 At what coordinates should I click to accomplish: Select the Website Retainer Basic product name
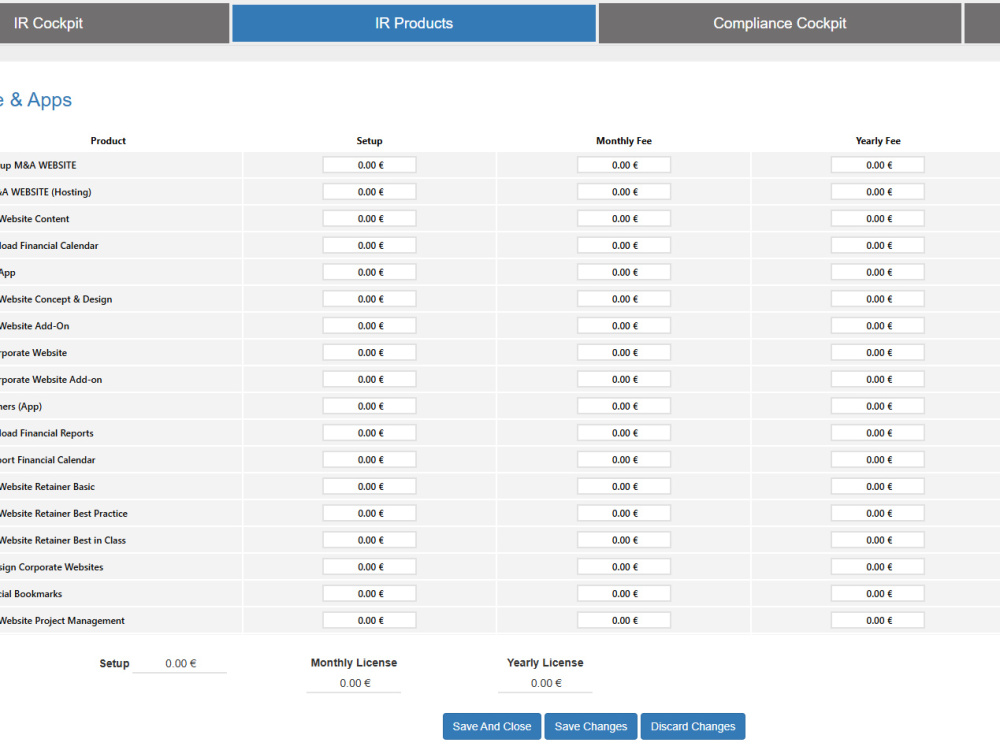pyautogui.click(x=47, y=487)
